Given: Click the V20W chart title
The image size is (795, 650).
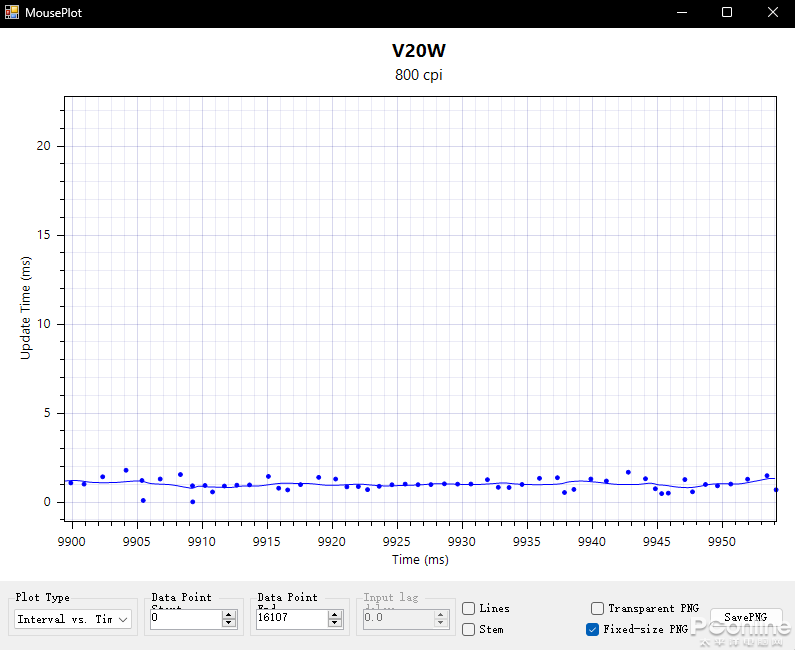Looking at the screenshot, I should click(x=419, y=51).
